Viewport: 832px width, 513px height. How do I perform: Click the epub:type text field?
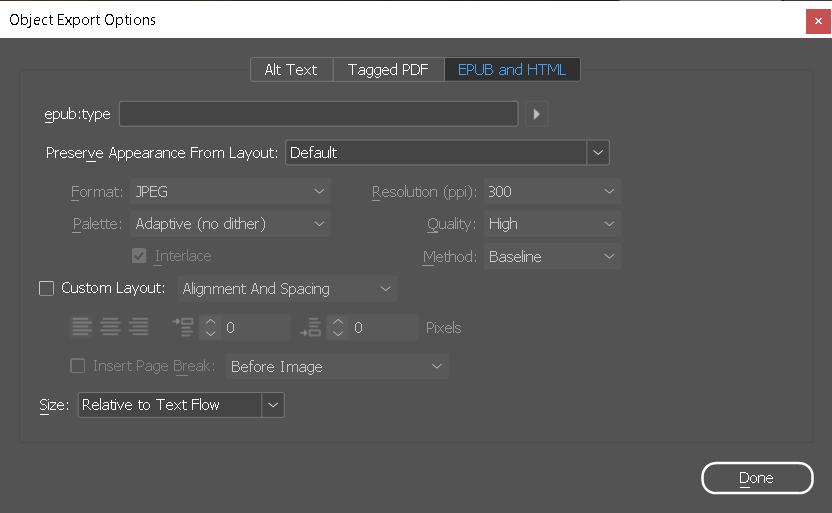point(318,114)
